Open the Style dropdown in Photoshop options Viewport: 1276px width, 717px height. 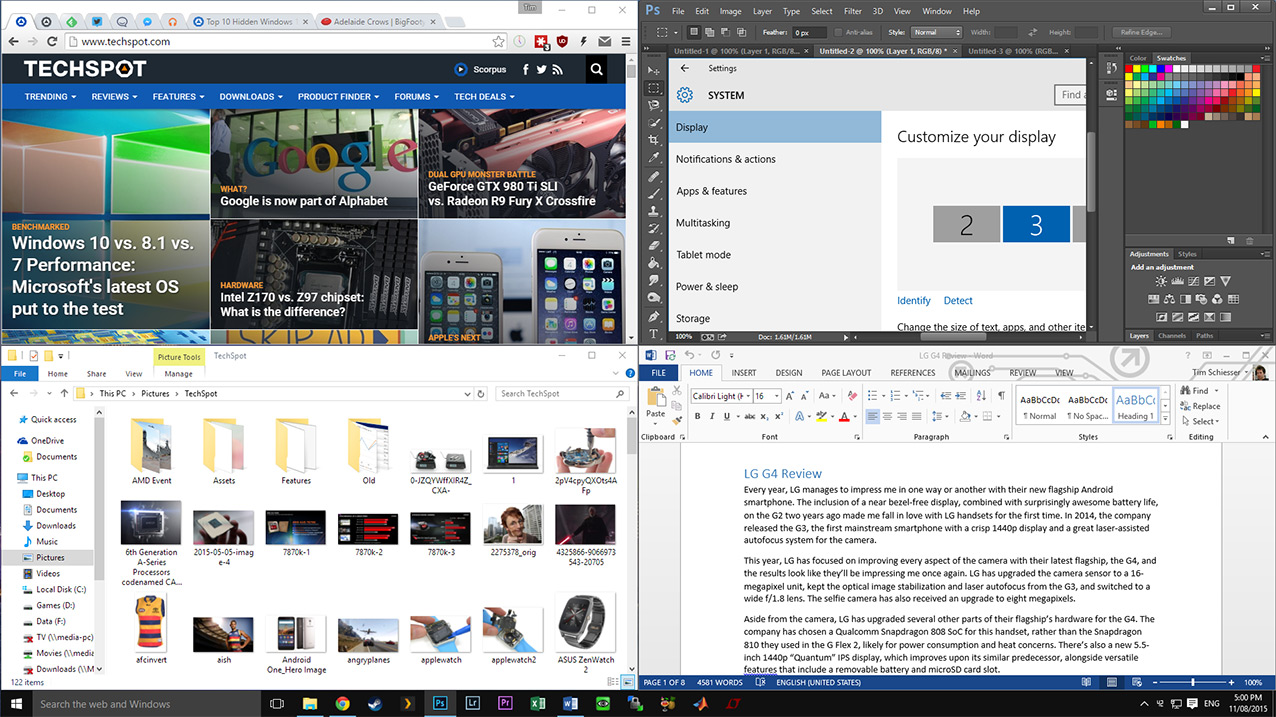click(936, 32)
